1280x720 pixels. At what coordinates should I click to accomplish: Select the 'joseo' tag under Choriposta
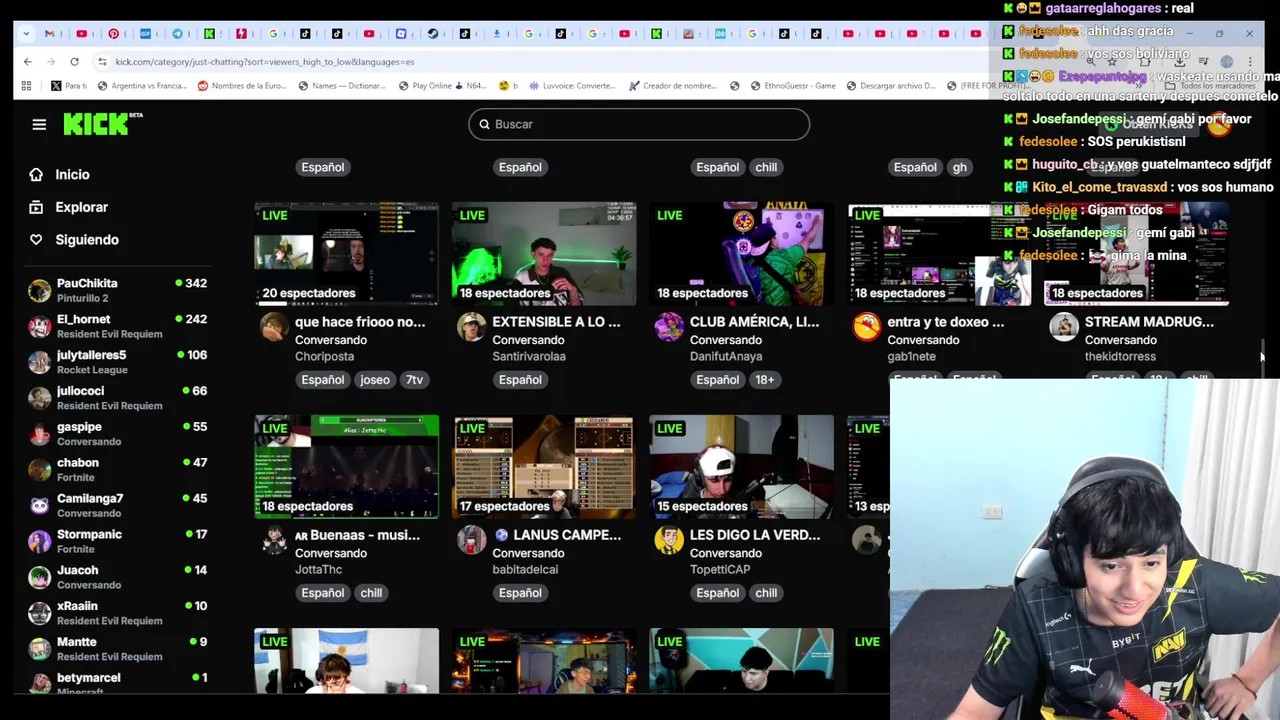(x=375, y=380)
